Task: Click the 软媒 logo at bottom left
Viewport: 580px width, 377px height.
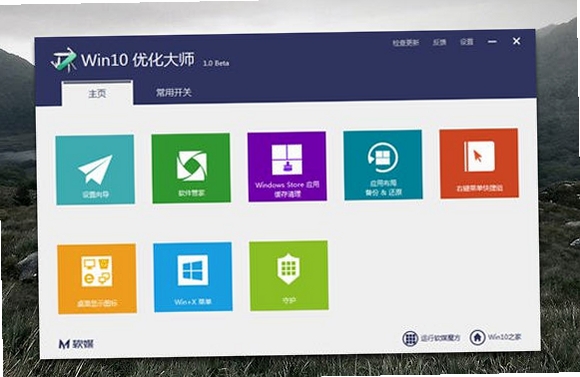Action: pos(76,344)
